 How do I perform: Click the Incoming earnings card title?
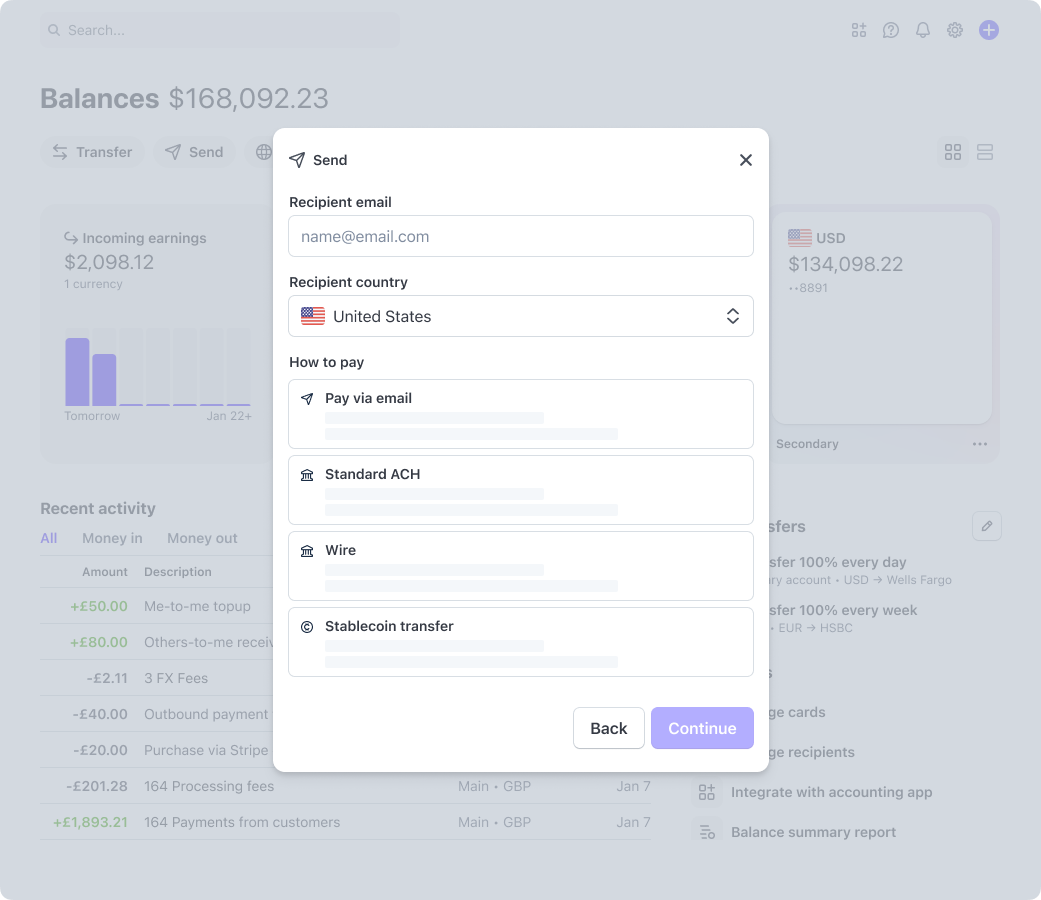(144, 238)
